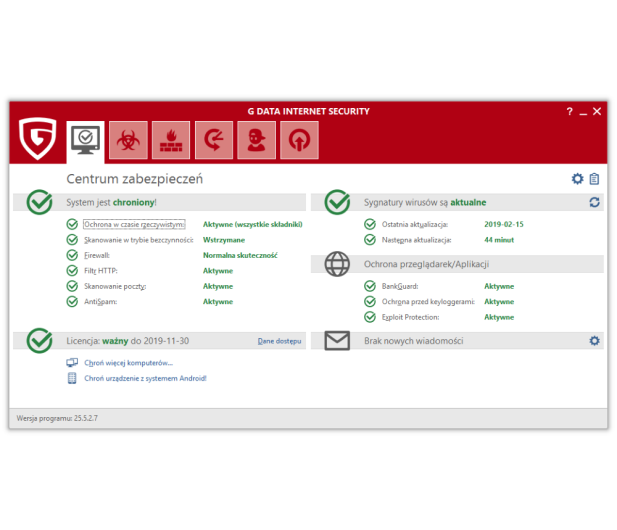Open the virus protection biohazard tab
Image resolution: width=617 pixels, height=530 pixels.
(x=128, y=140)
